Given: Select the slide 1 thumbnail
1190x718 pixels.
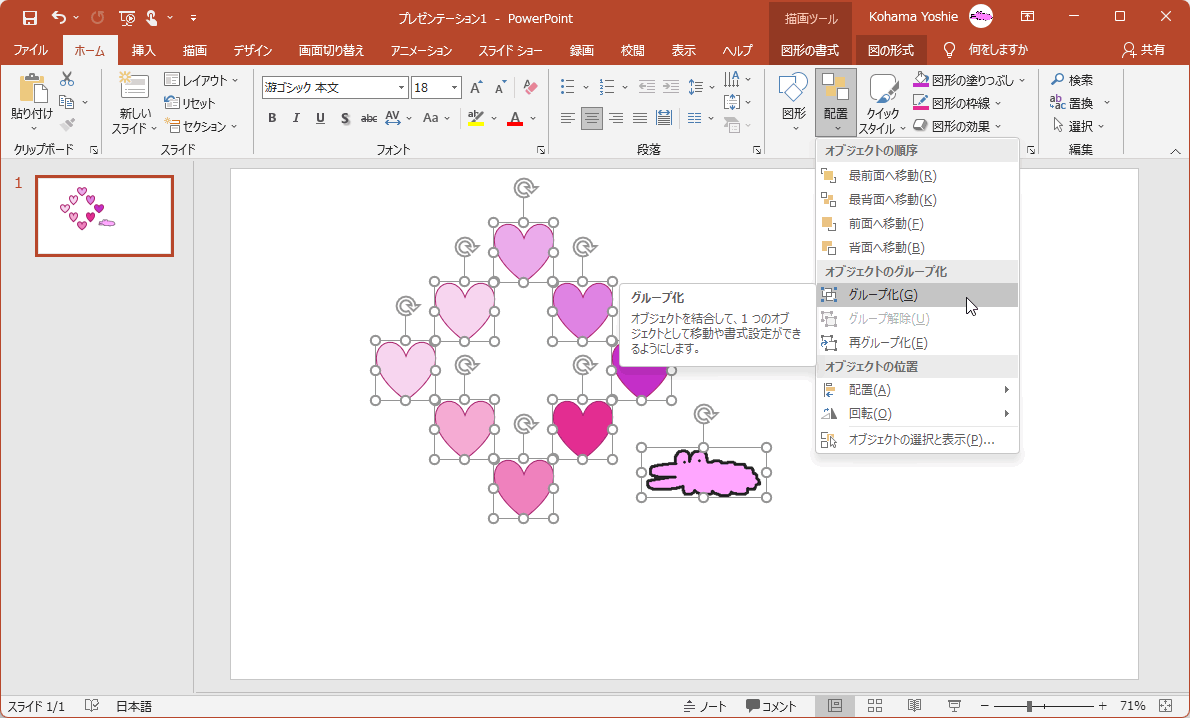Looking at the screenshot, I should [x=104, y=216].
